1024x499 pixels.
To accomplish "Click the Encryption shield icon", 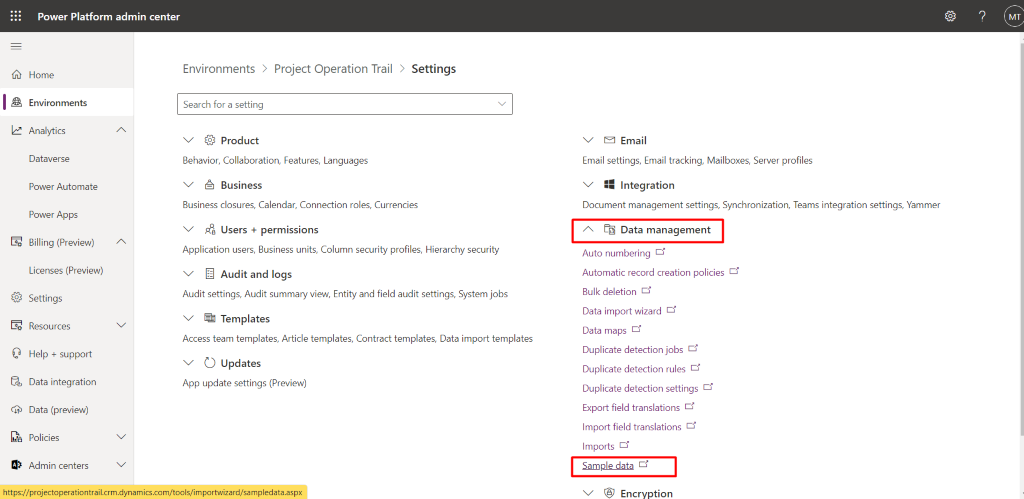I will (609, 493).
